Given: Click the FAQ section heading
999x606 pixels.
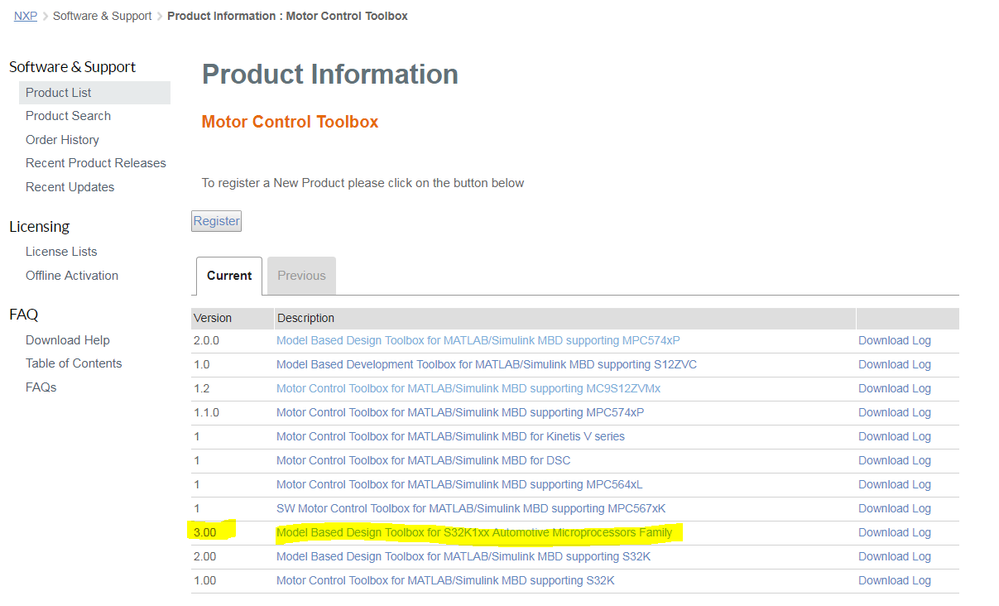Looking at the screenshot, I should [x=24, y=315].
